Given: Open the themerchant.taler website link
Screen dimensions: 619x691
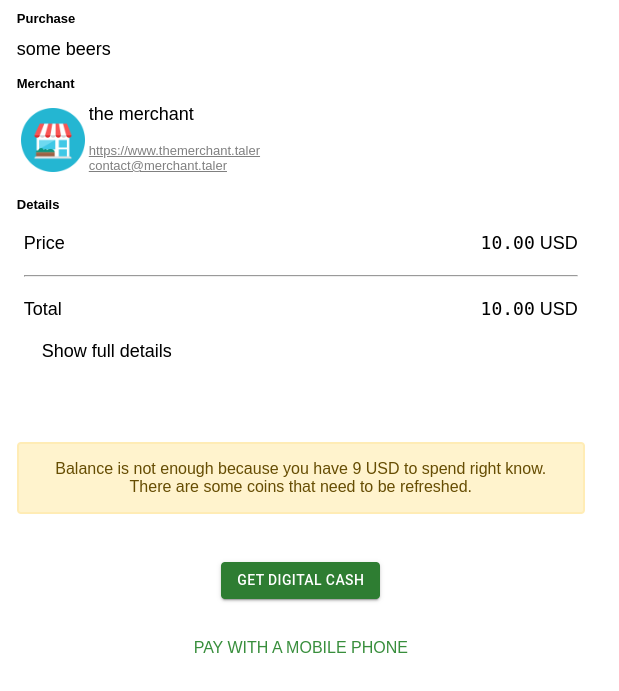Looking at the screenshot, I should pos(174,151).
